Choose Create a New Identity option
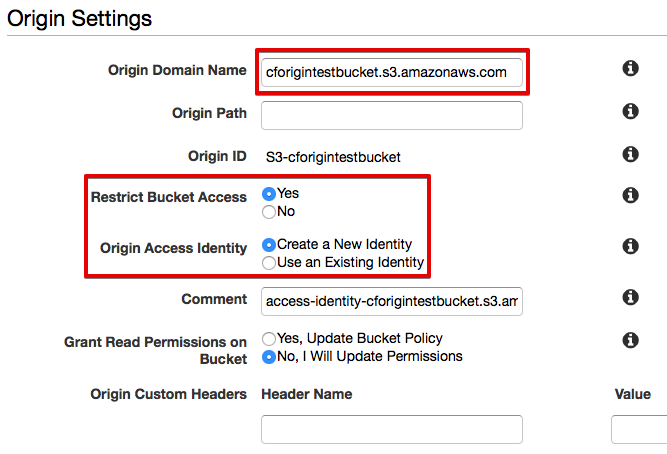Image resolution: width=667 pixels, height=454 pixels. click(x=269, y=245)
